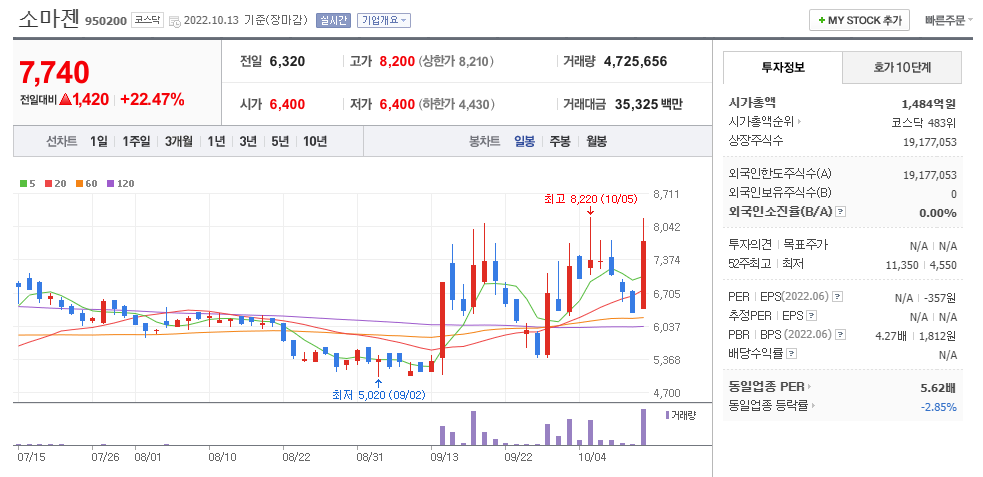Click the calendar icon before 2022.10.13 기준
This screenshot has height=477, width=983.
tap(175, 21)
